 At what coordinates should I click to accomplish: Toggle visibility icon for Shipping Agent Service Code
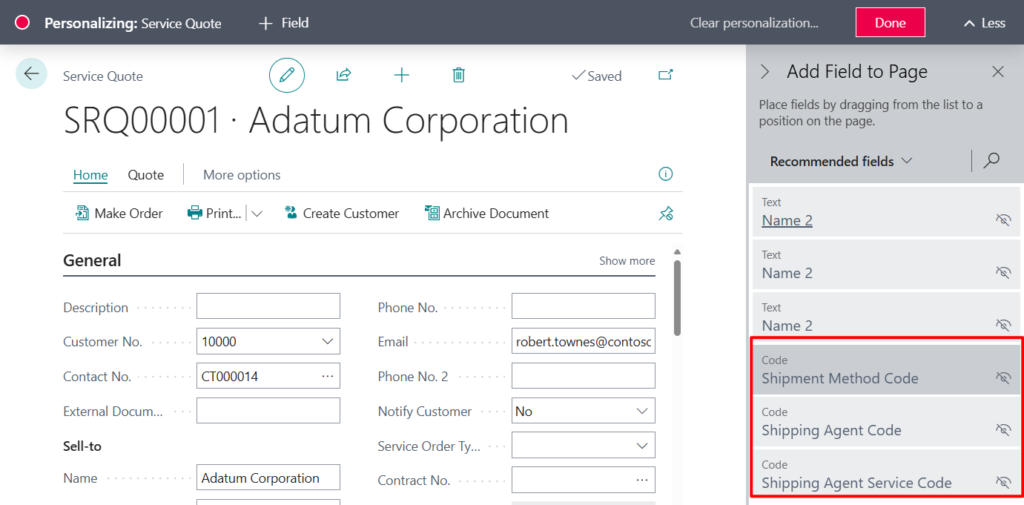coord(1003,483)
